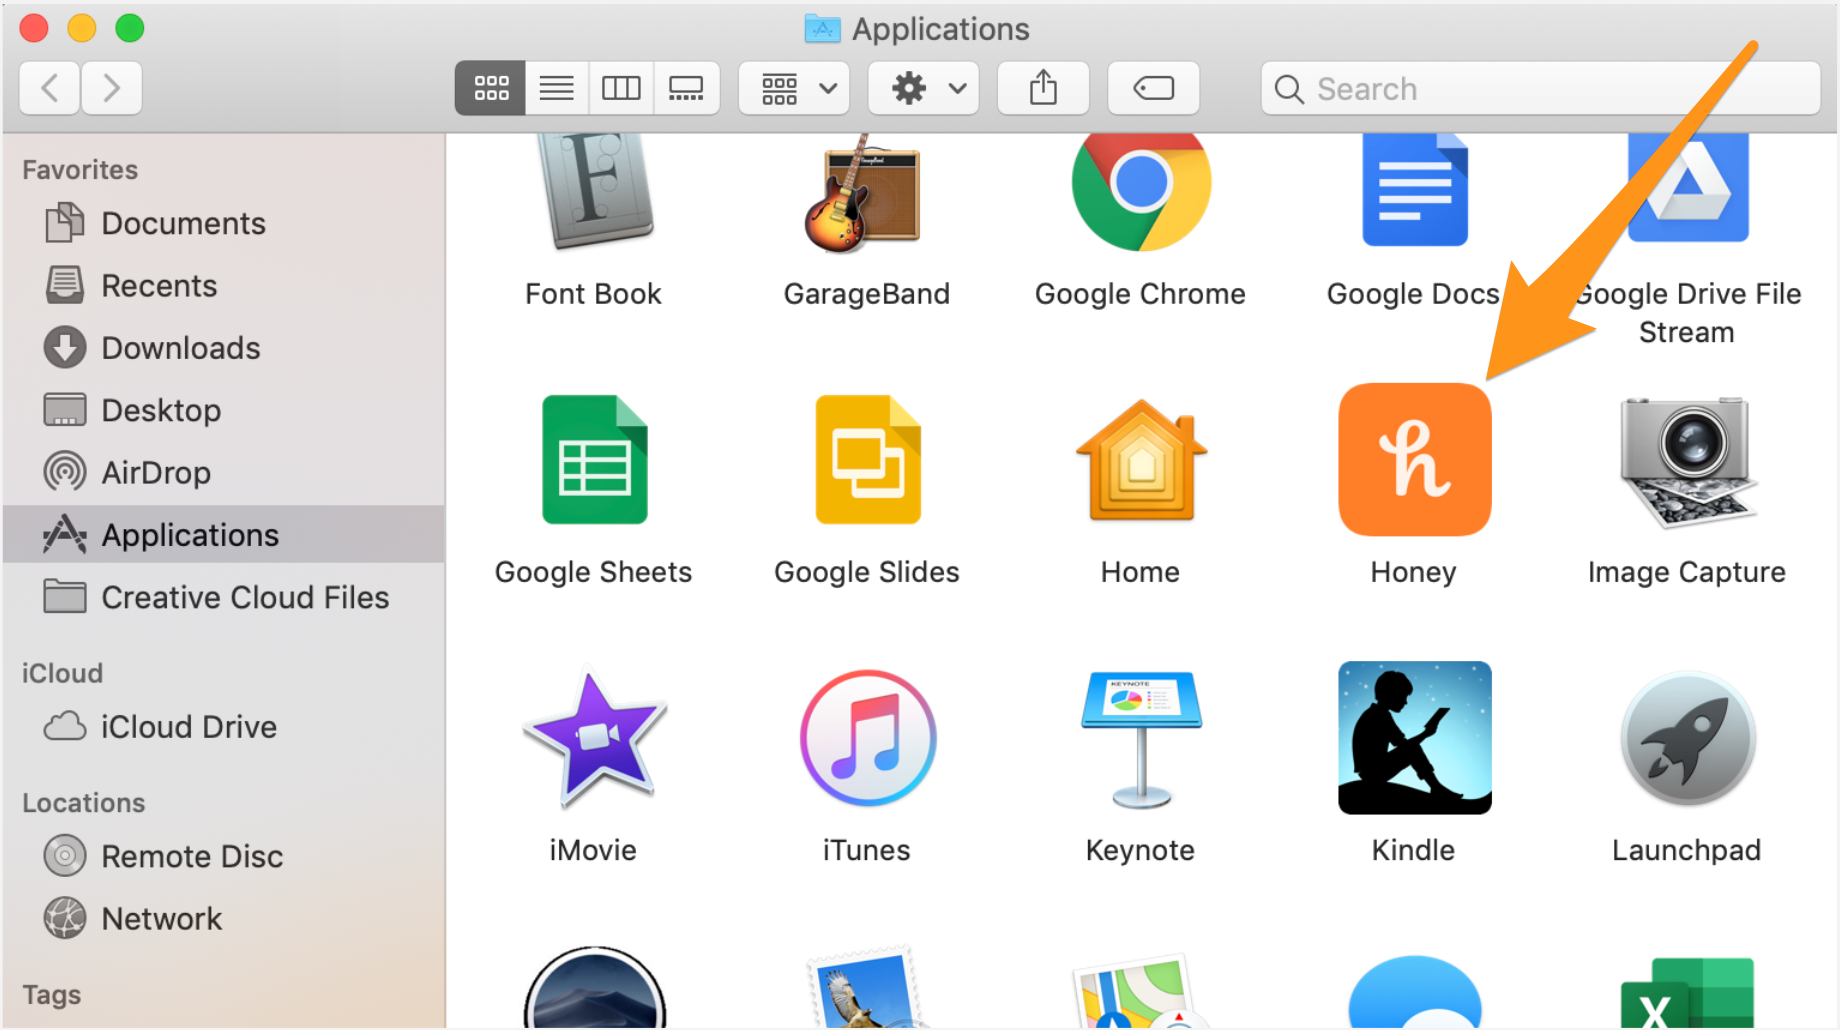The height and width of the screenshot is (1030, 1840).
Task: Open Network in the sidebar
Action: pyautogui.click(x=224, y=918)
